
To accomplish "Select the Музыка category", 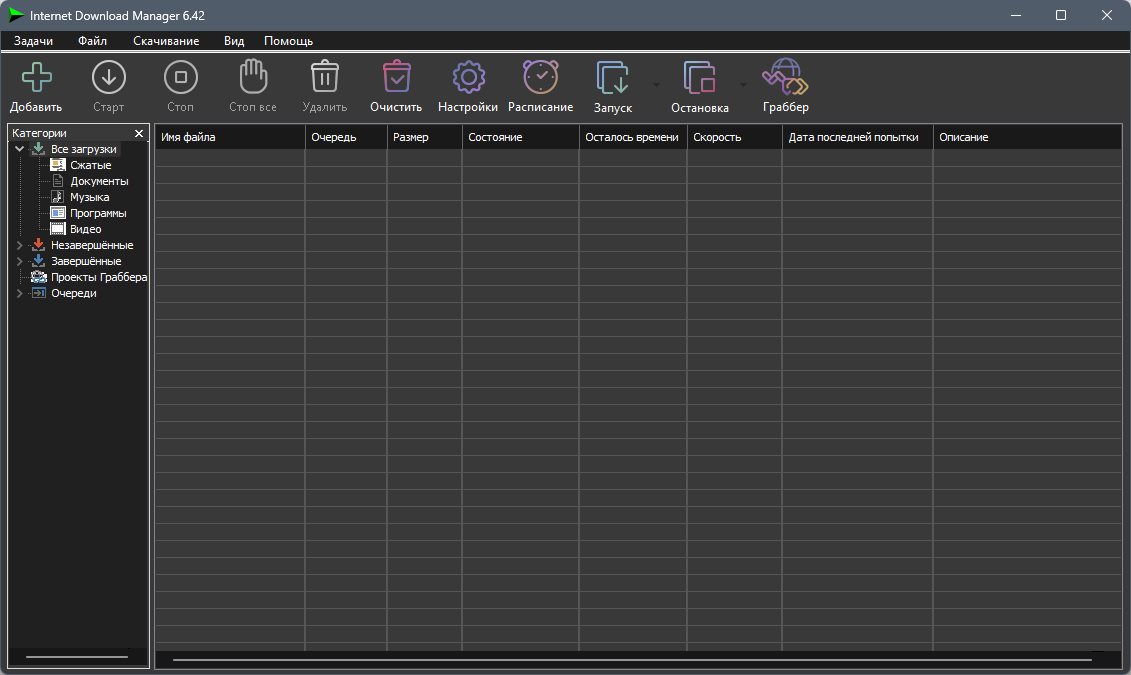I will click(x=89, y=197).
